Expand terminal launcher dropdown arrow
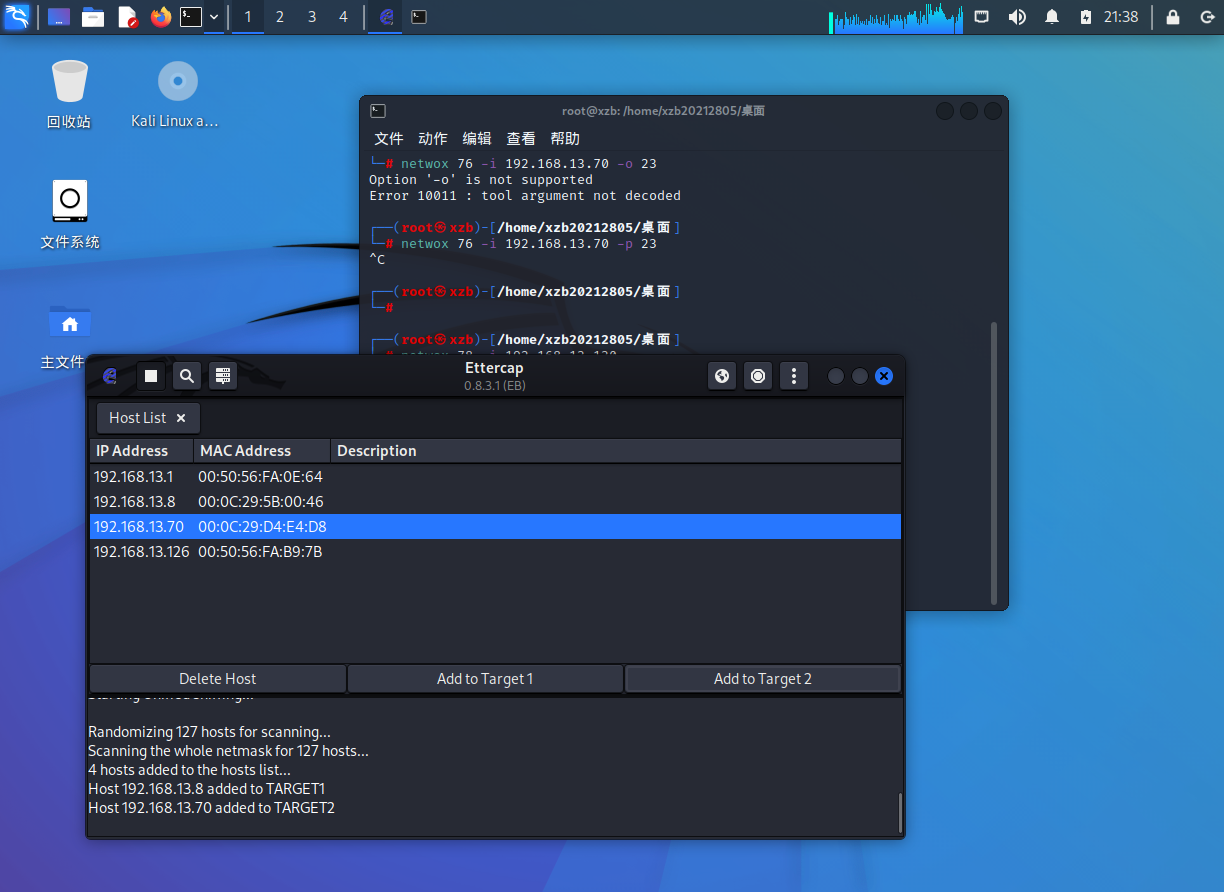The width and height of the screenshot is (1224, 892). point(214,17)
